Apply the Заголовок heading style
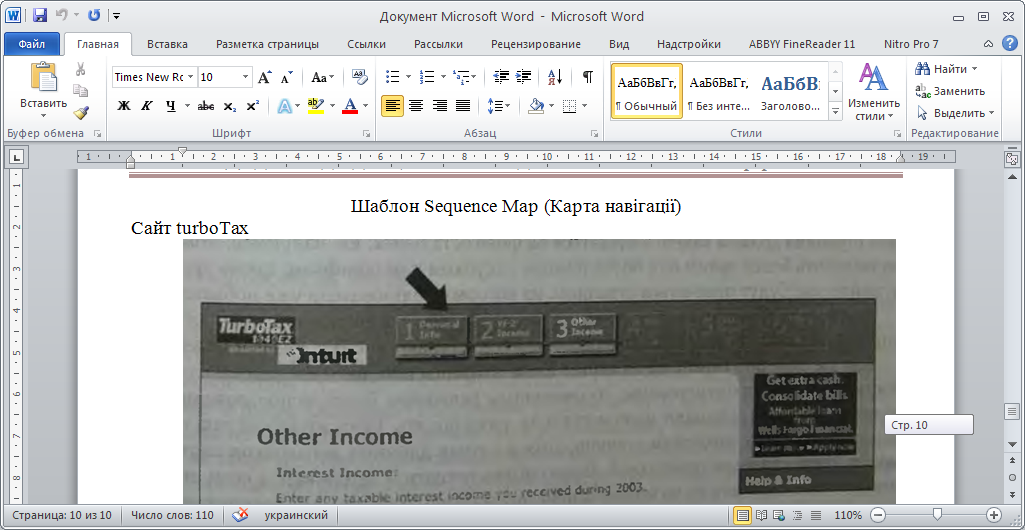This screenshot has height=530, width=1025. coord(790,91)
